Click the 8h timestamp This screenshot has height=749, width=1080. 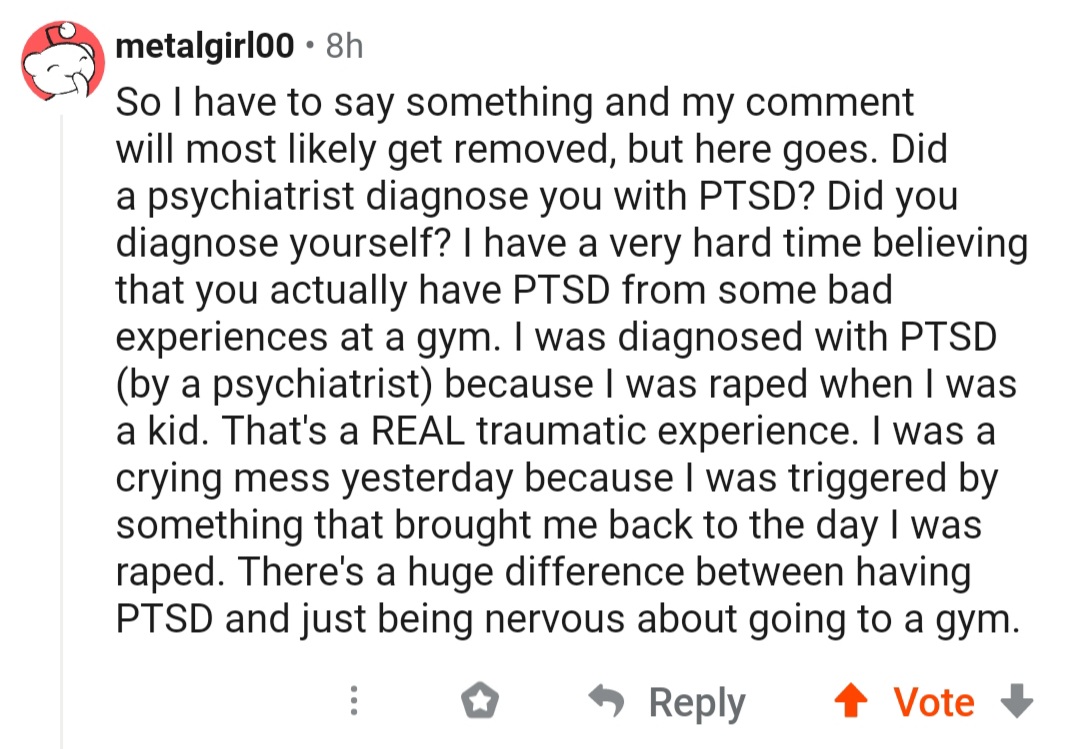click(x=344, y=46)
